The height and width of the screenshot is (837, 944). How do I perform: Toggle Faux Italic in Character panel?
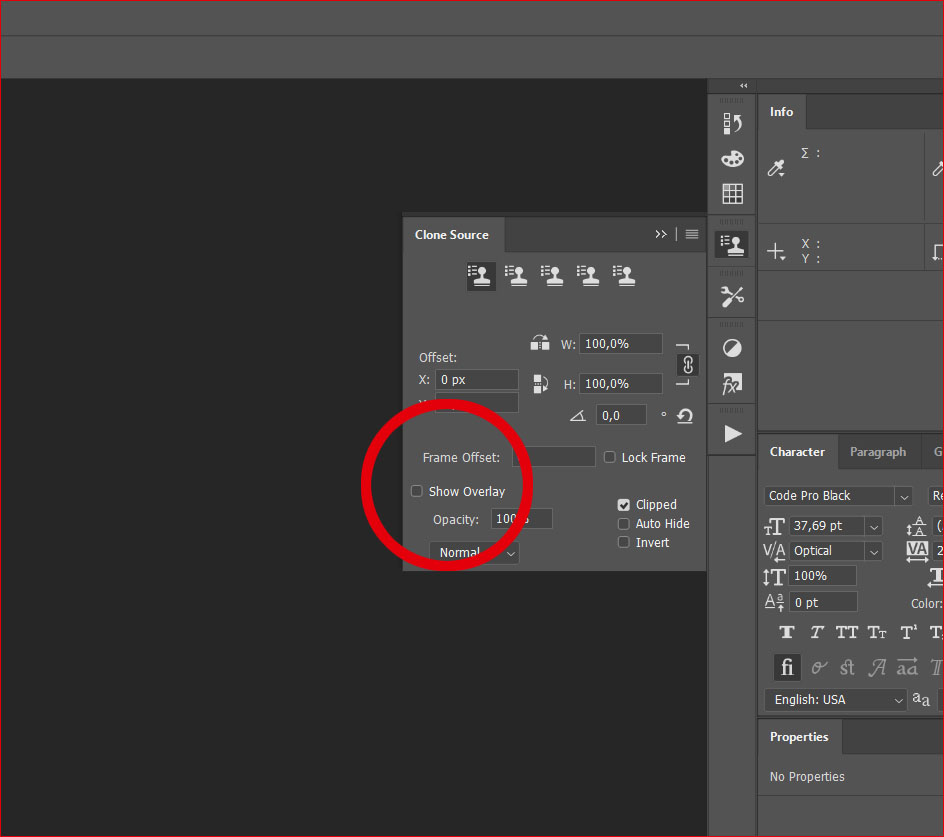tap(817, 632)
